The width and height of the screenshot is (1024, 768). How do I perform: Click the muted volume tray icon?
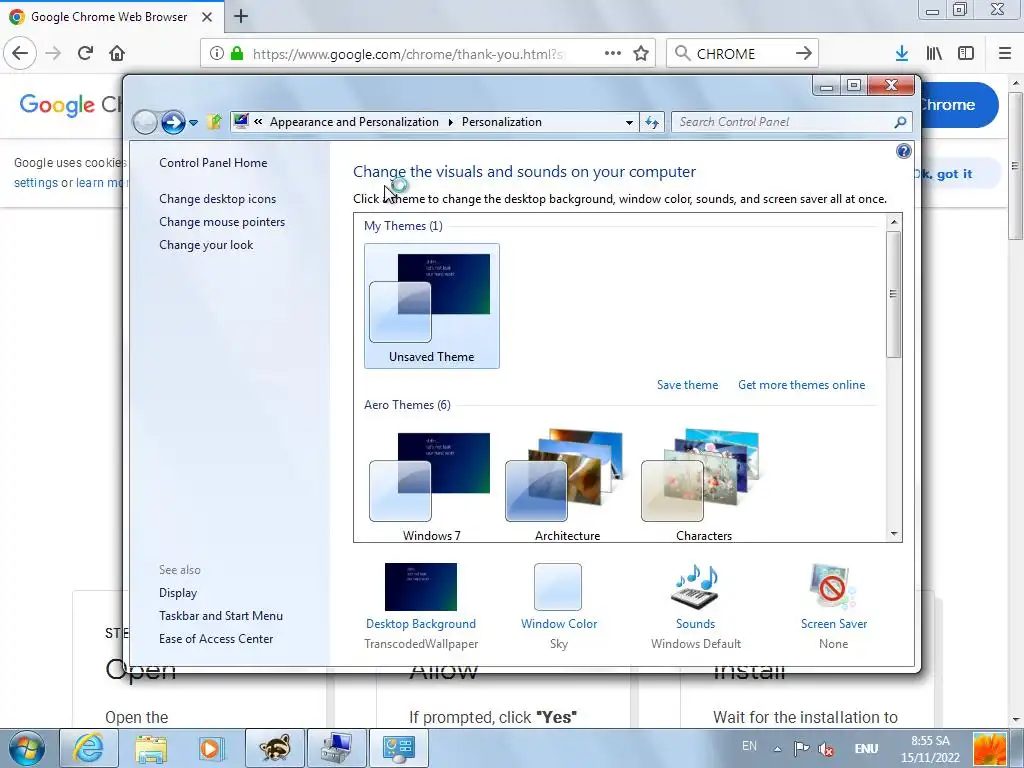pyautogui.click(x=826, y=749)
